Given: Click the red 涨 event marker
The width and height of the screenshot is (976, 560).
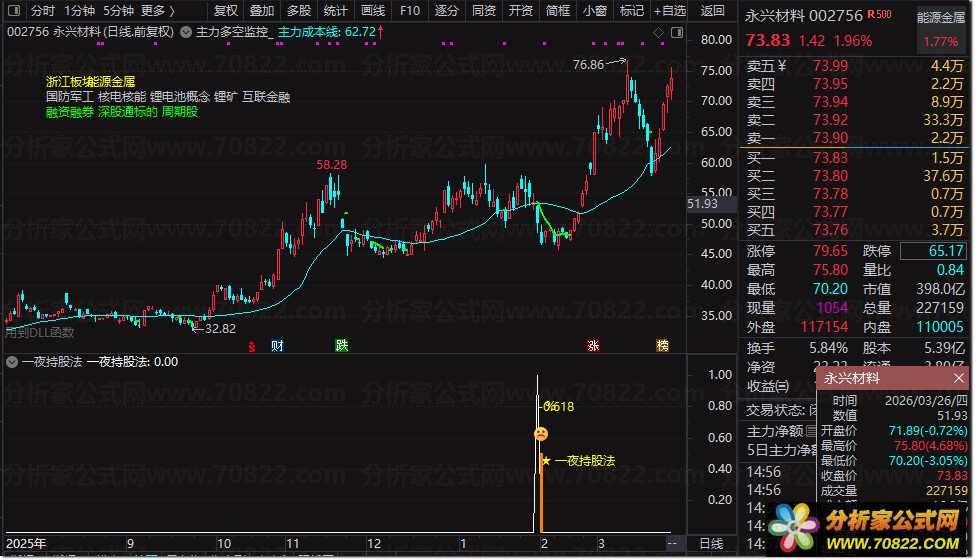Looking at the screenshot, I should (x=593, y=346).
